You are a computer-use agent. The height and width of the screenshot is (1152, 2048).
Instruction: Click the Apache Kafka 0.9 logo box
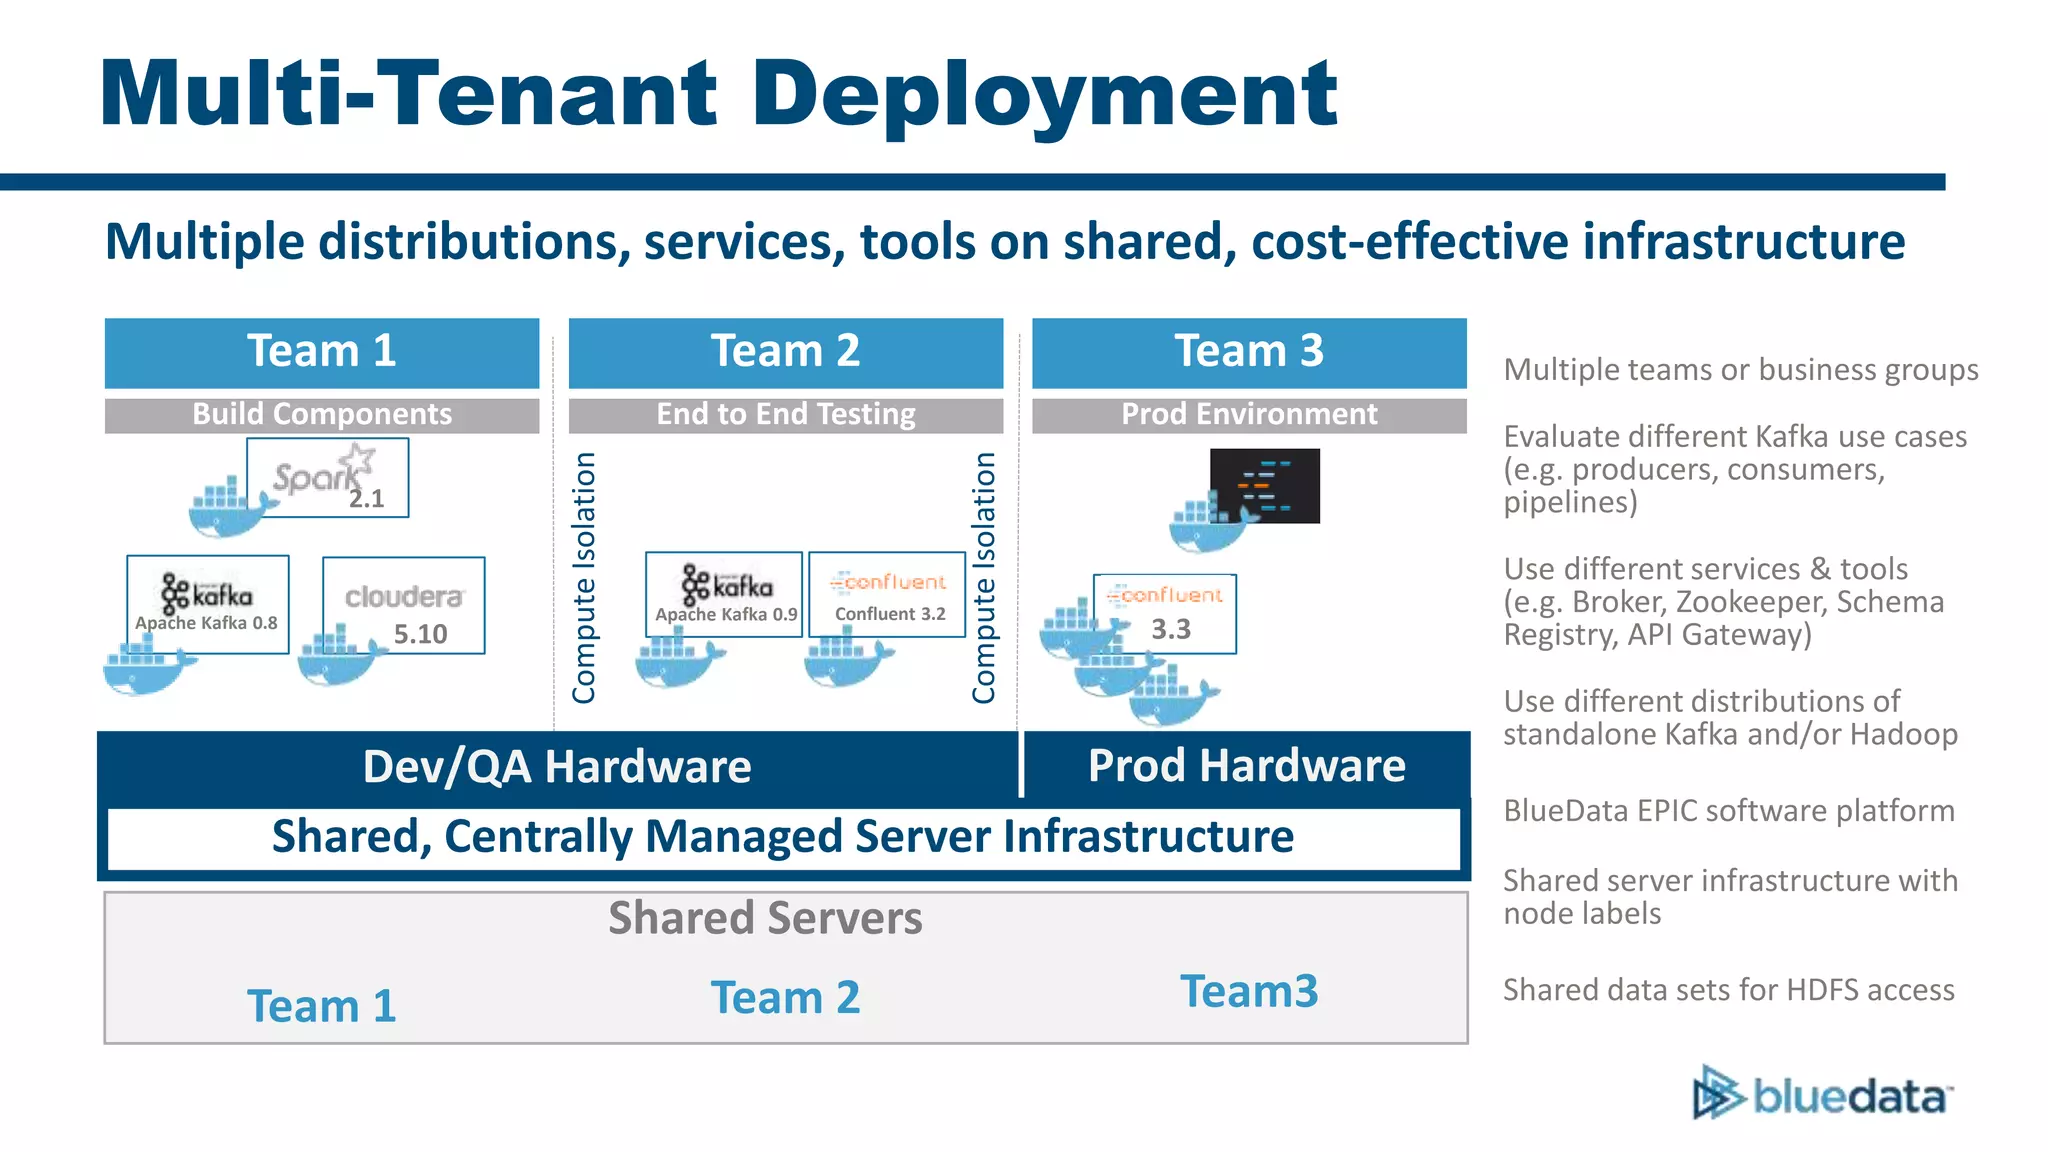(724, 594)
